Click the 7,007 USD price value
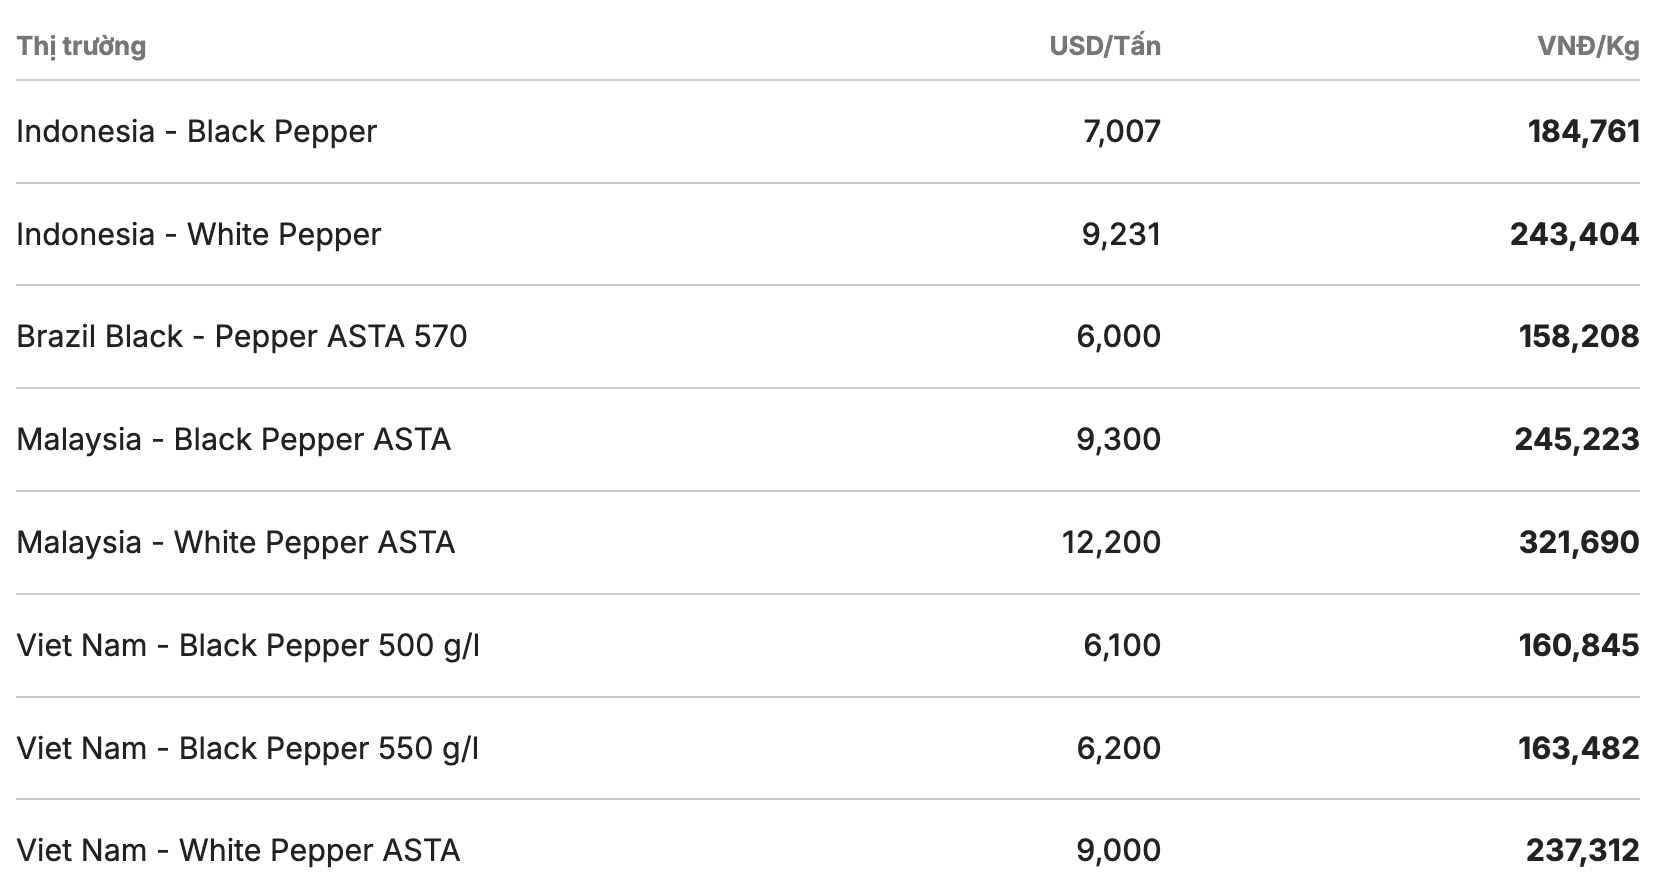 1121,132
